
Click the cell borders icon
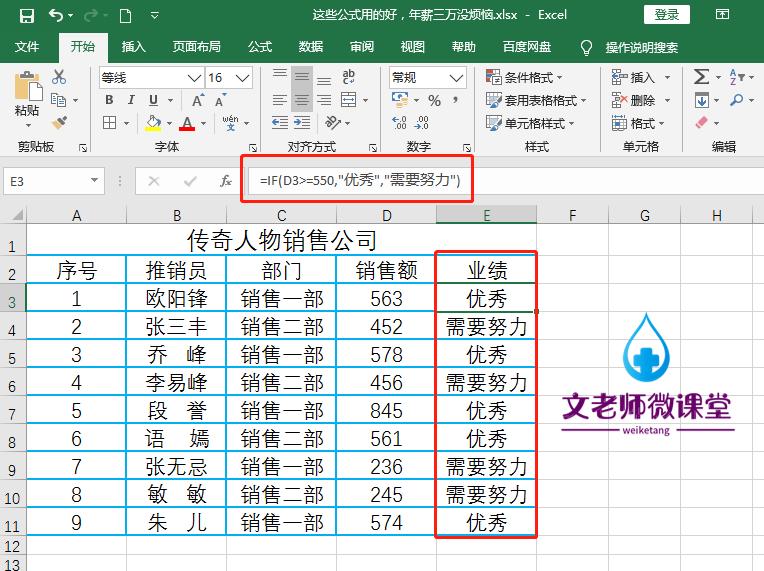click(x=110, y=122)
